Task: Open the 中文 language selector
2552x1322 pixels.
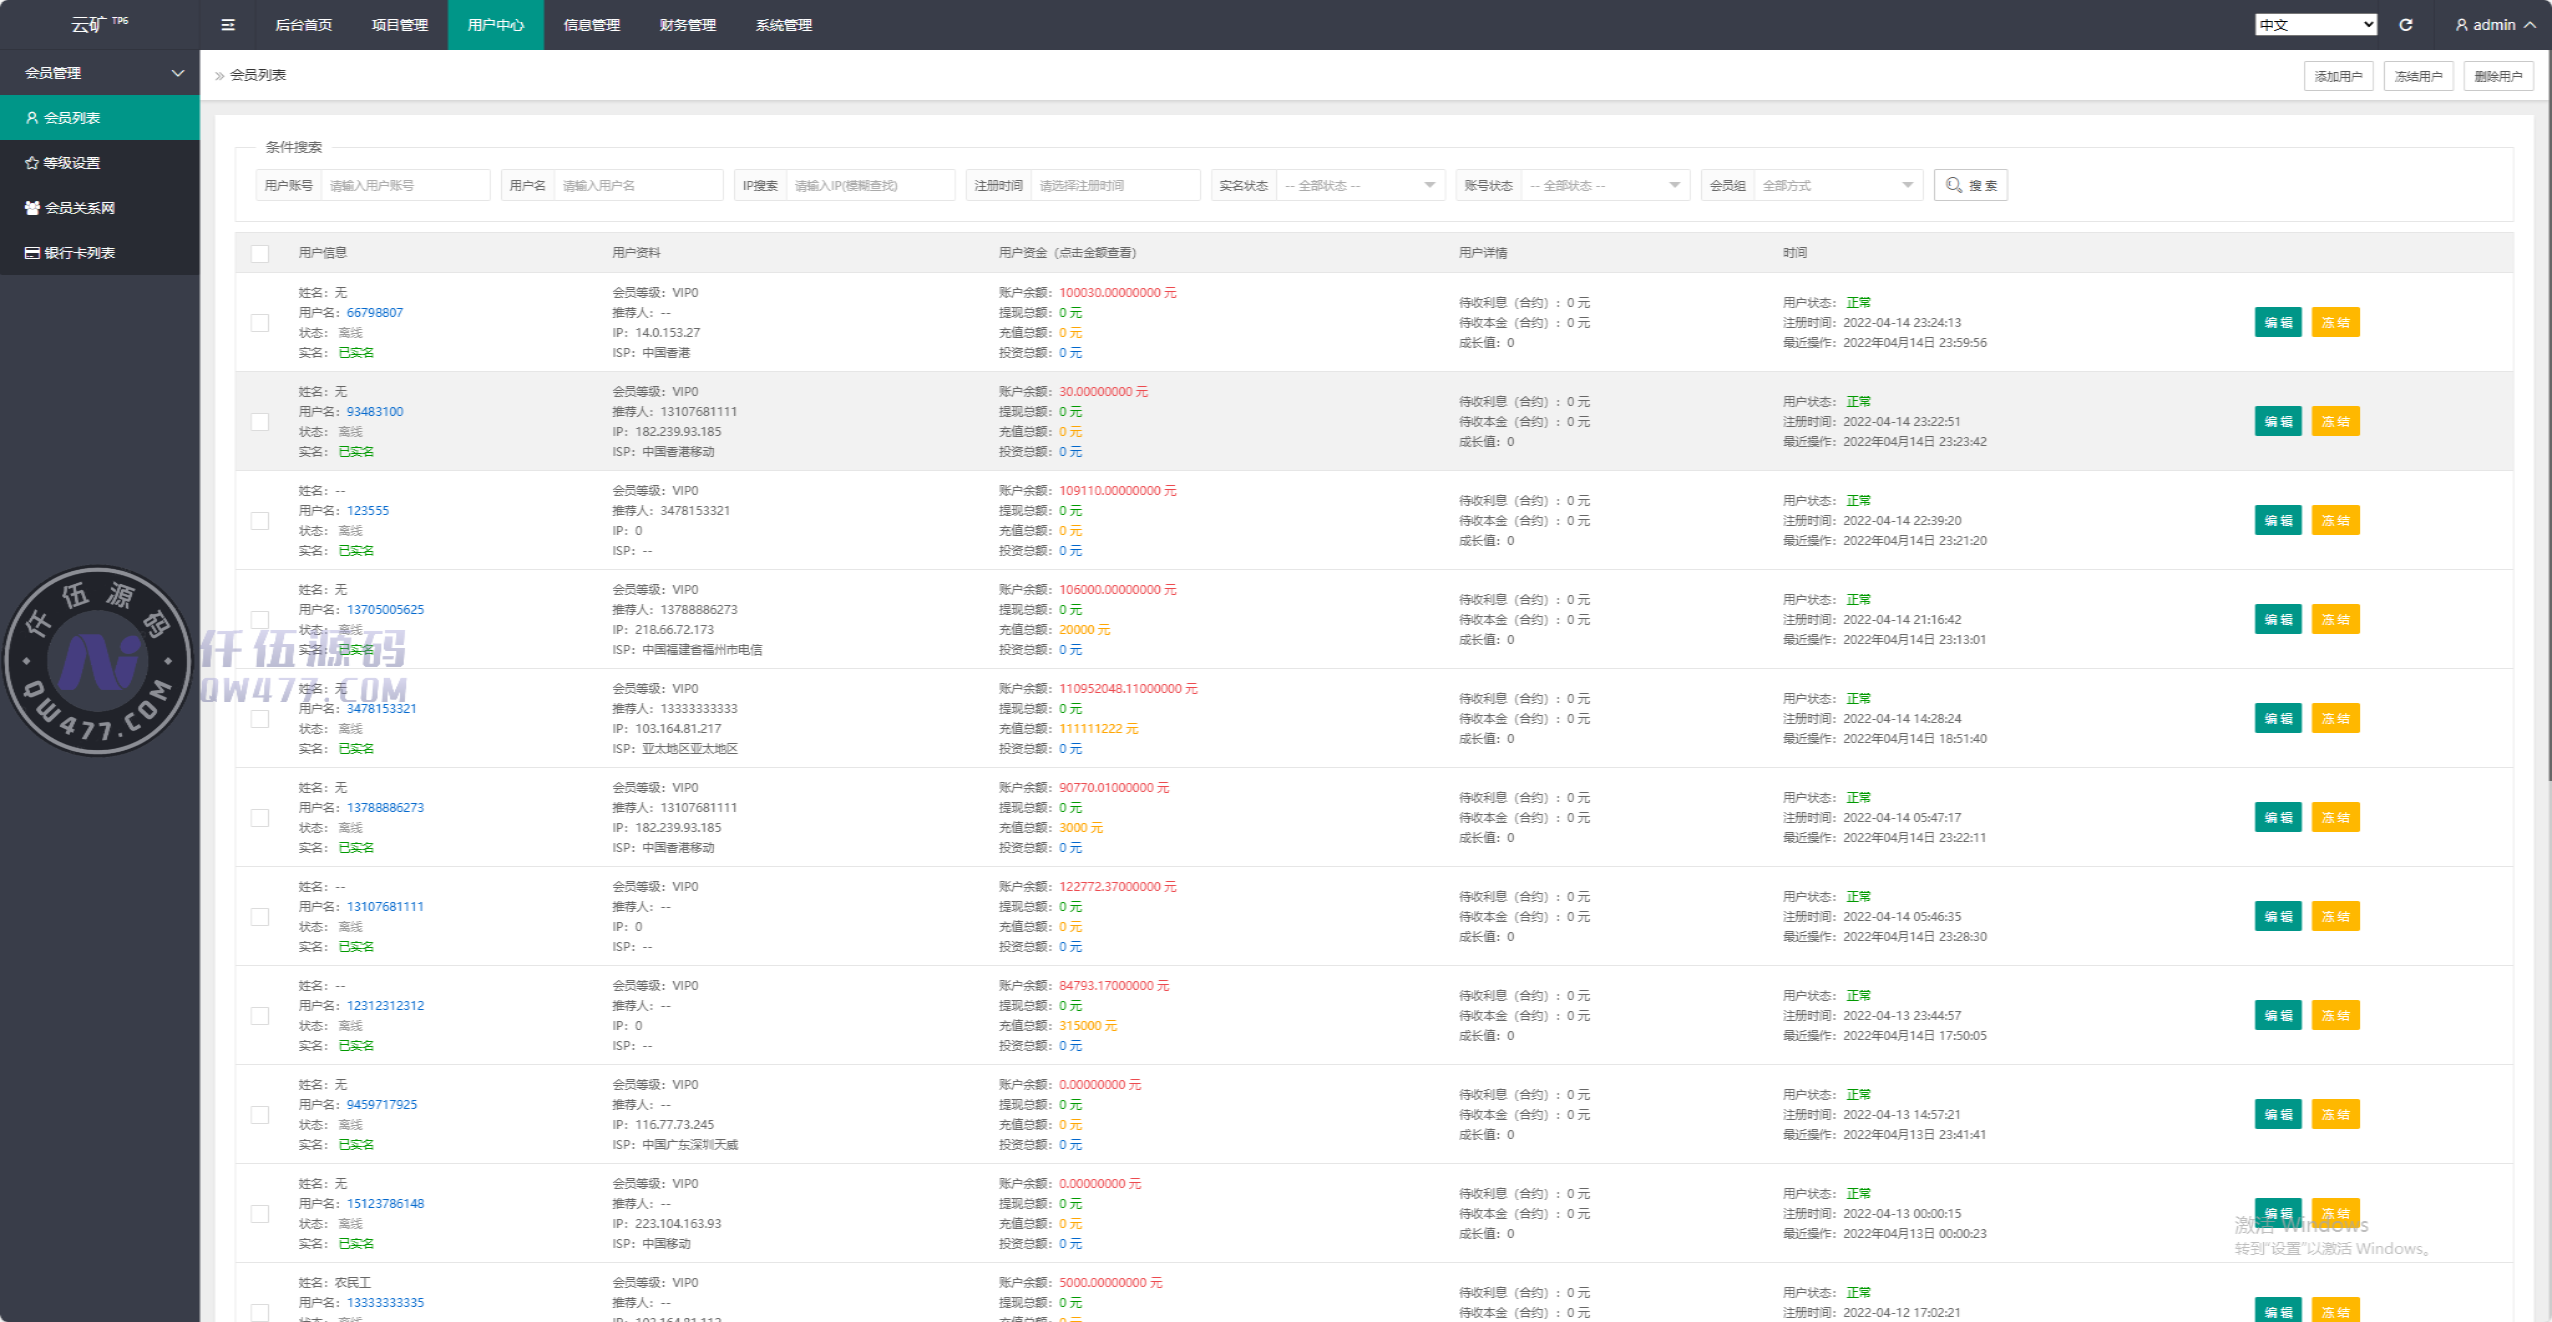Action: click(x=2315, y=25)
